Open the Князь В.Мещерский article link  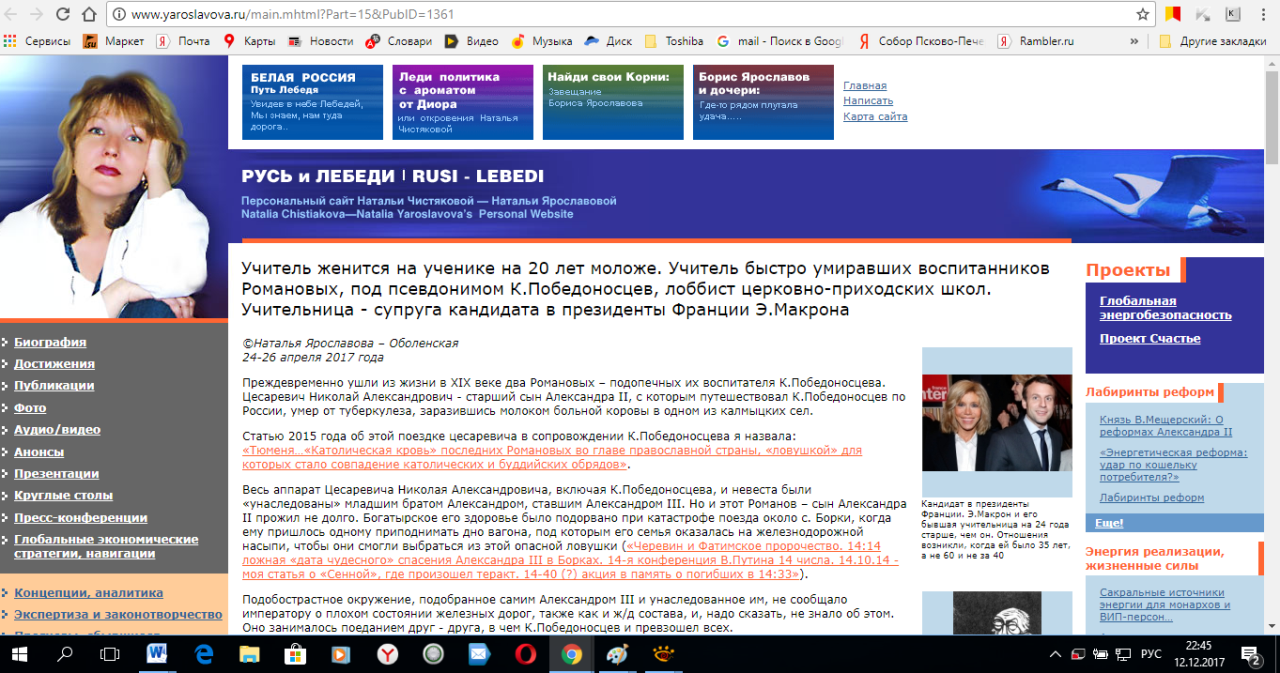tap(1166, 426)
